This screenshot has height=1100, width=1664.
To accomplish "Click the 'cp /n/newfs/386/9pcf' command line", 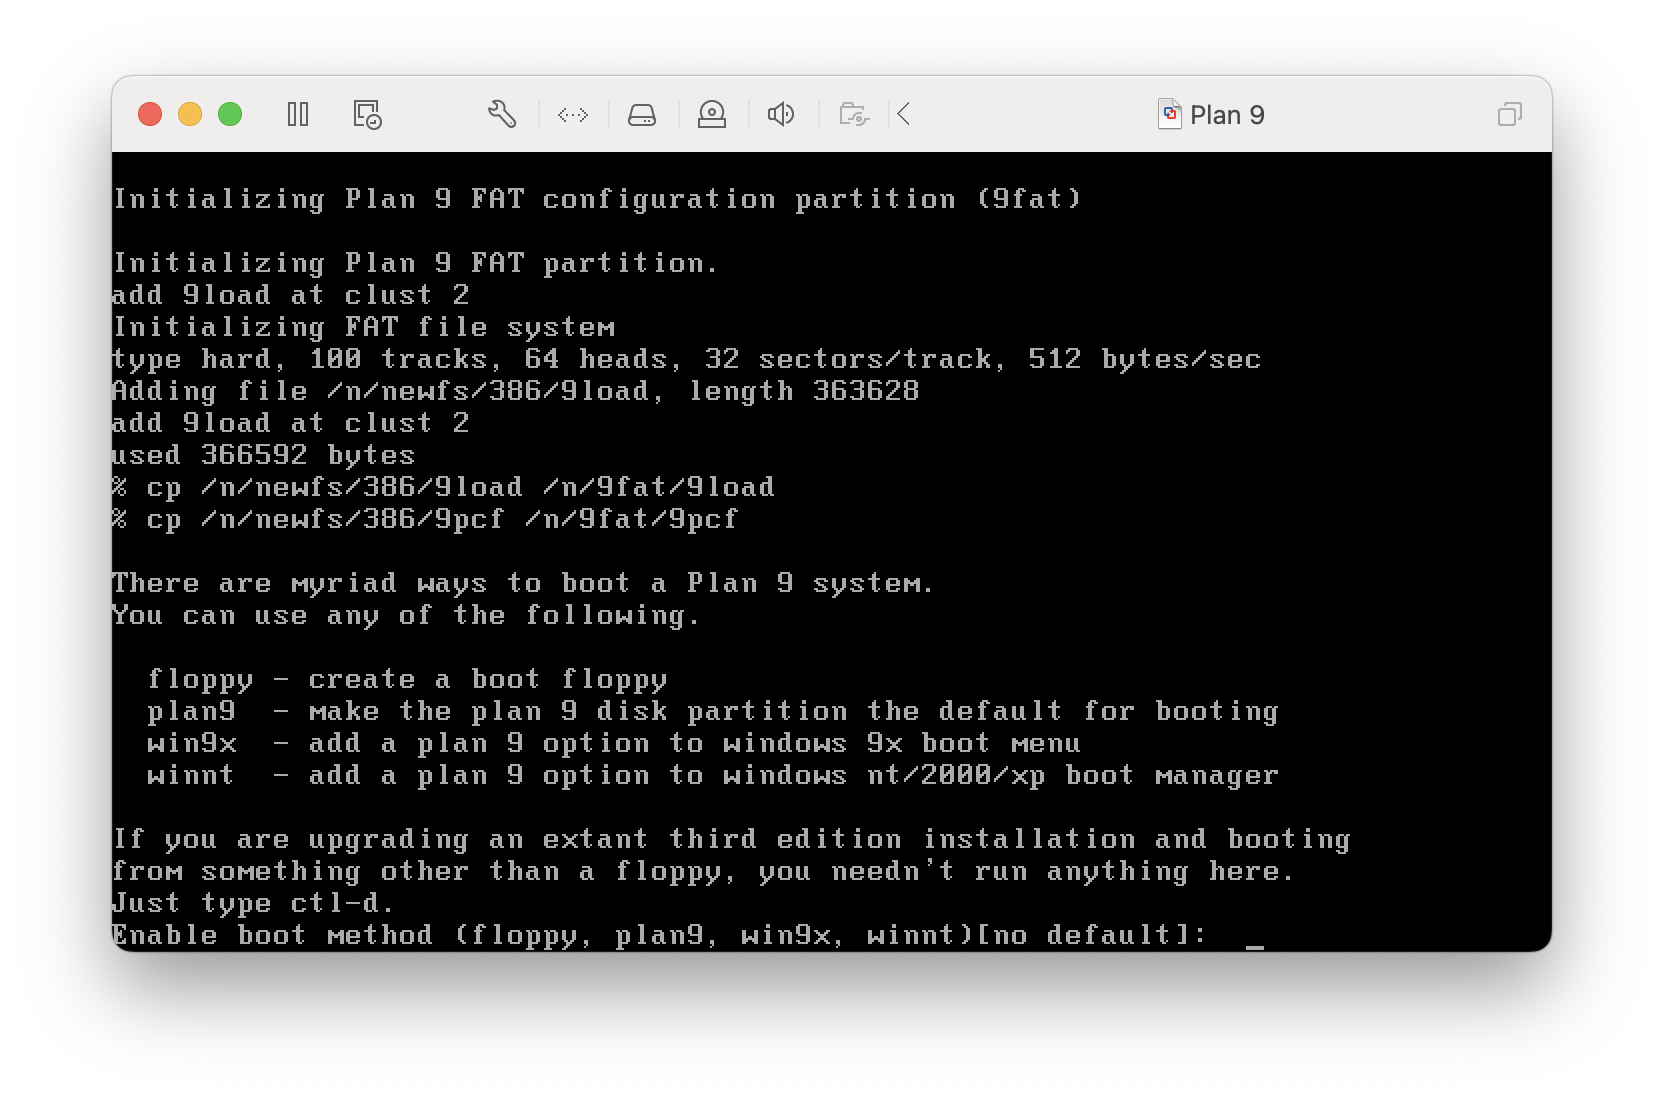I will 425,519.
